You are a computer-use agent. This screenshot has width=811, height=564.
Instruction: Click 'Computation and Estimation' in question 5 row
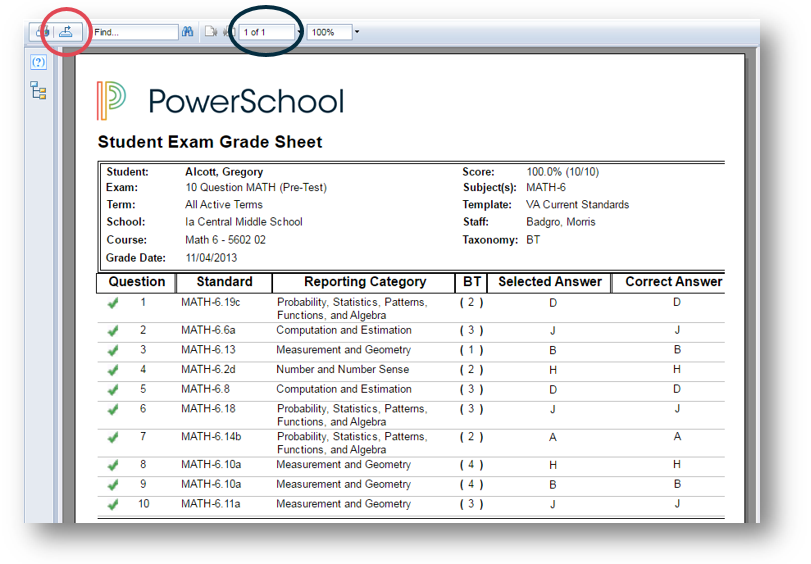tap(344, 389)
